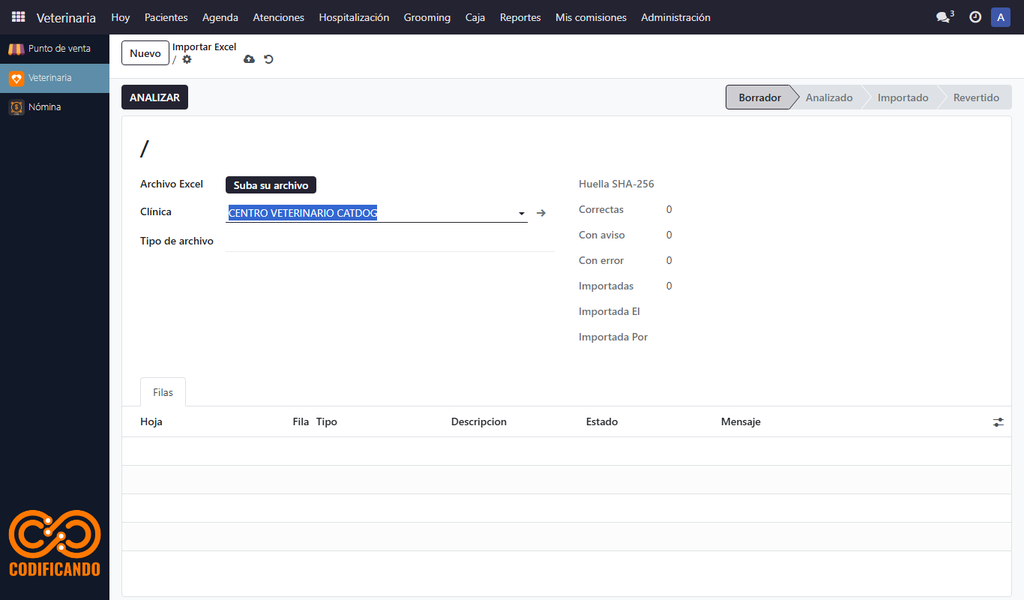Open the activities clock icon
Screen dimensions: 1024x600
coord(975,17)
